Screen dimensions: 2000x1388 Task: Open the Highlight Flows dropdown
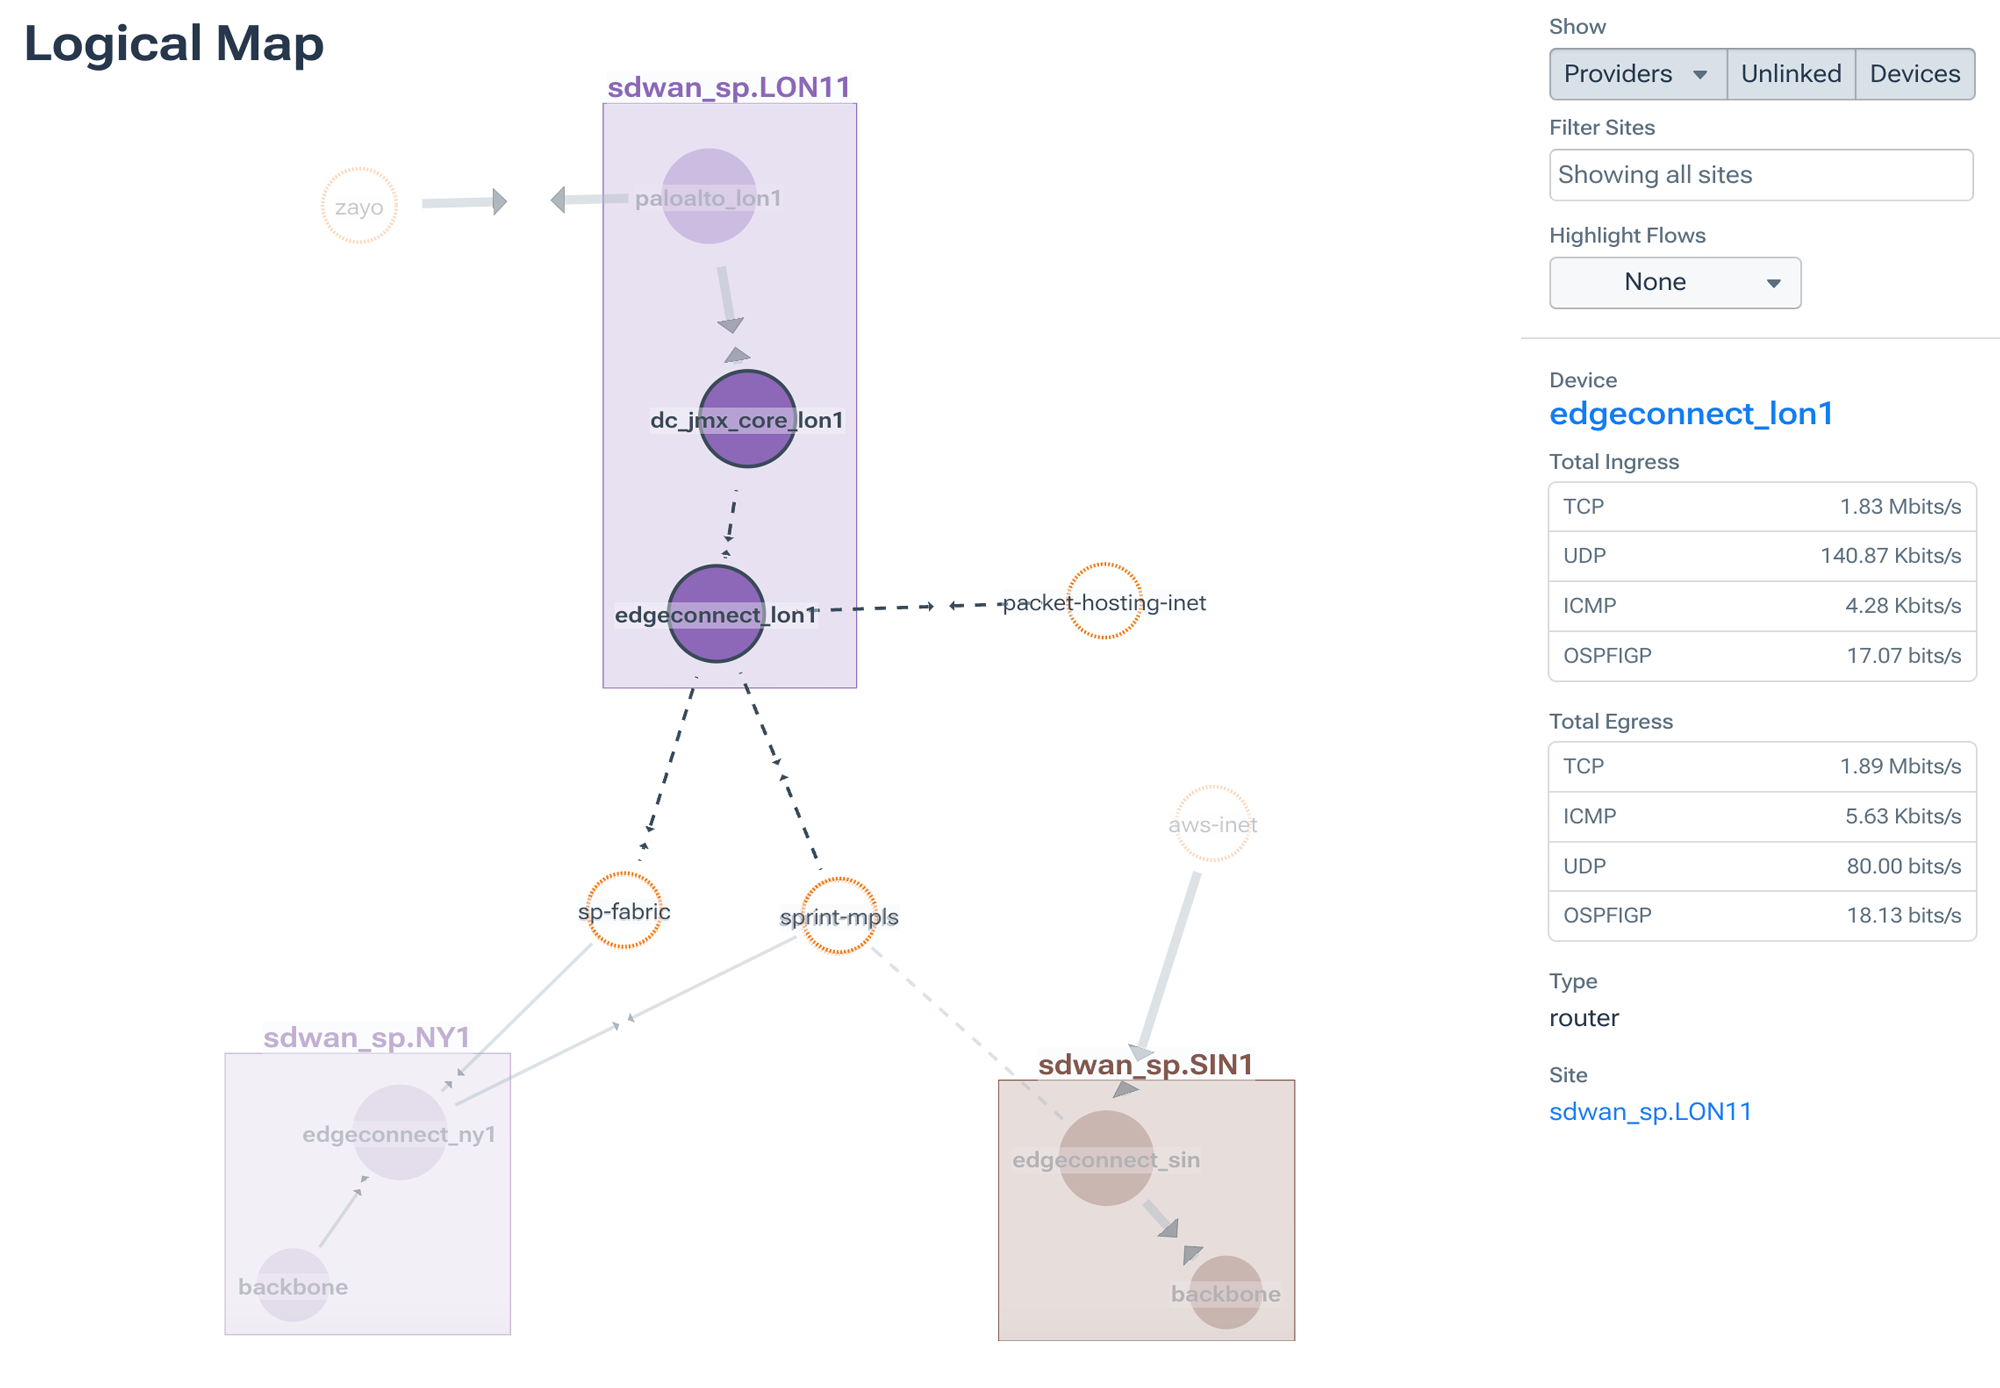tap(1674, 282)
